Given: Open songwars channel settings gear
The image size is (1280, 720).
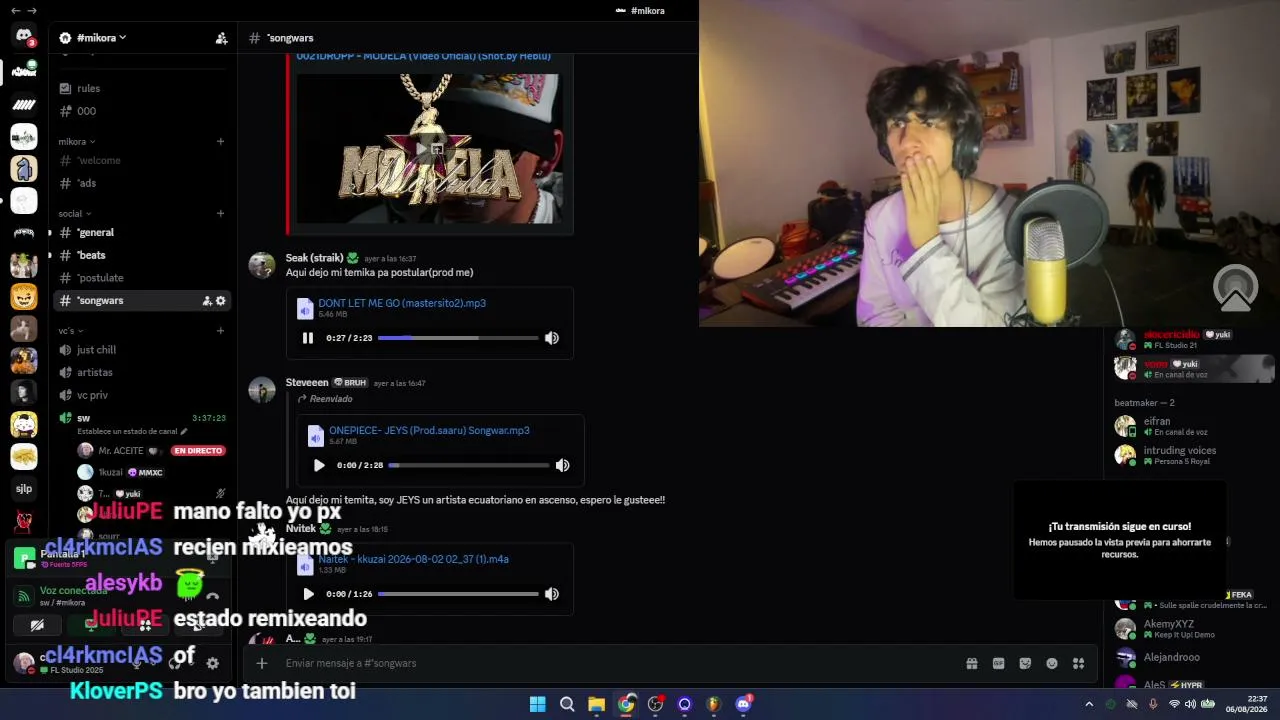Looking at the screenshot, I should point(221,300).
